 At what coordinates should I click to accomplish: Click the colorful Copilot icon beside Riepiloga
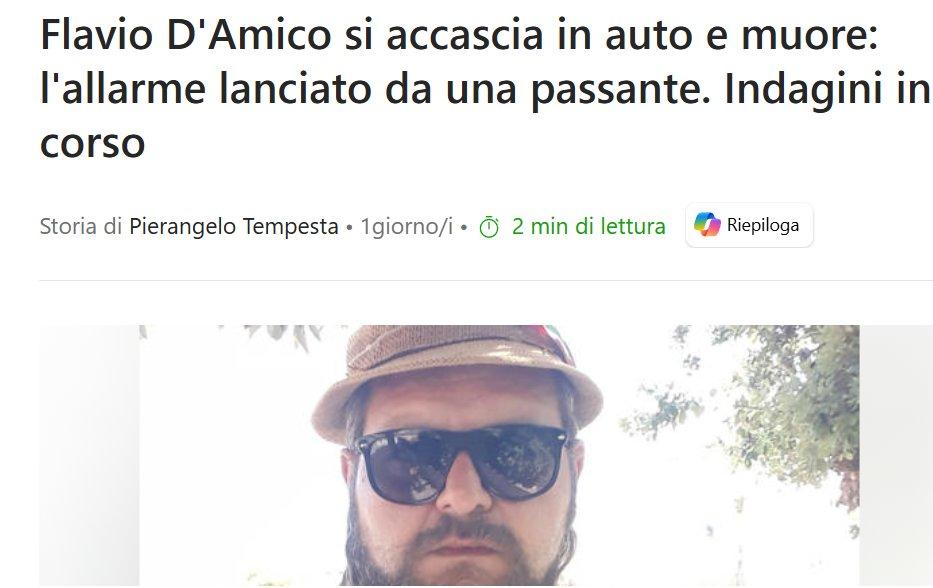coord(707,225)
